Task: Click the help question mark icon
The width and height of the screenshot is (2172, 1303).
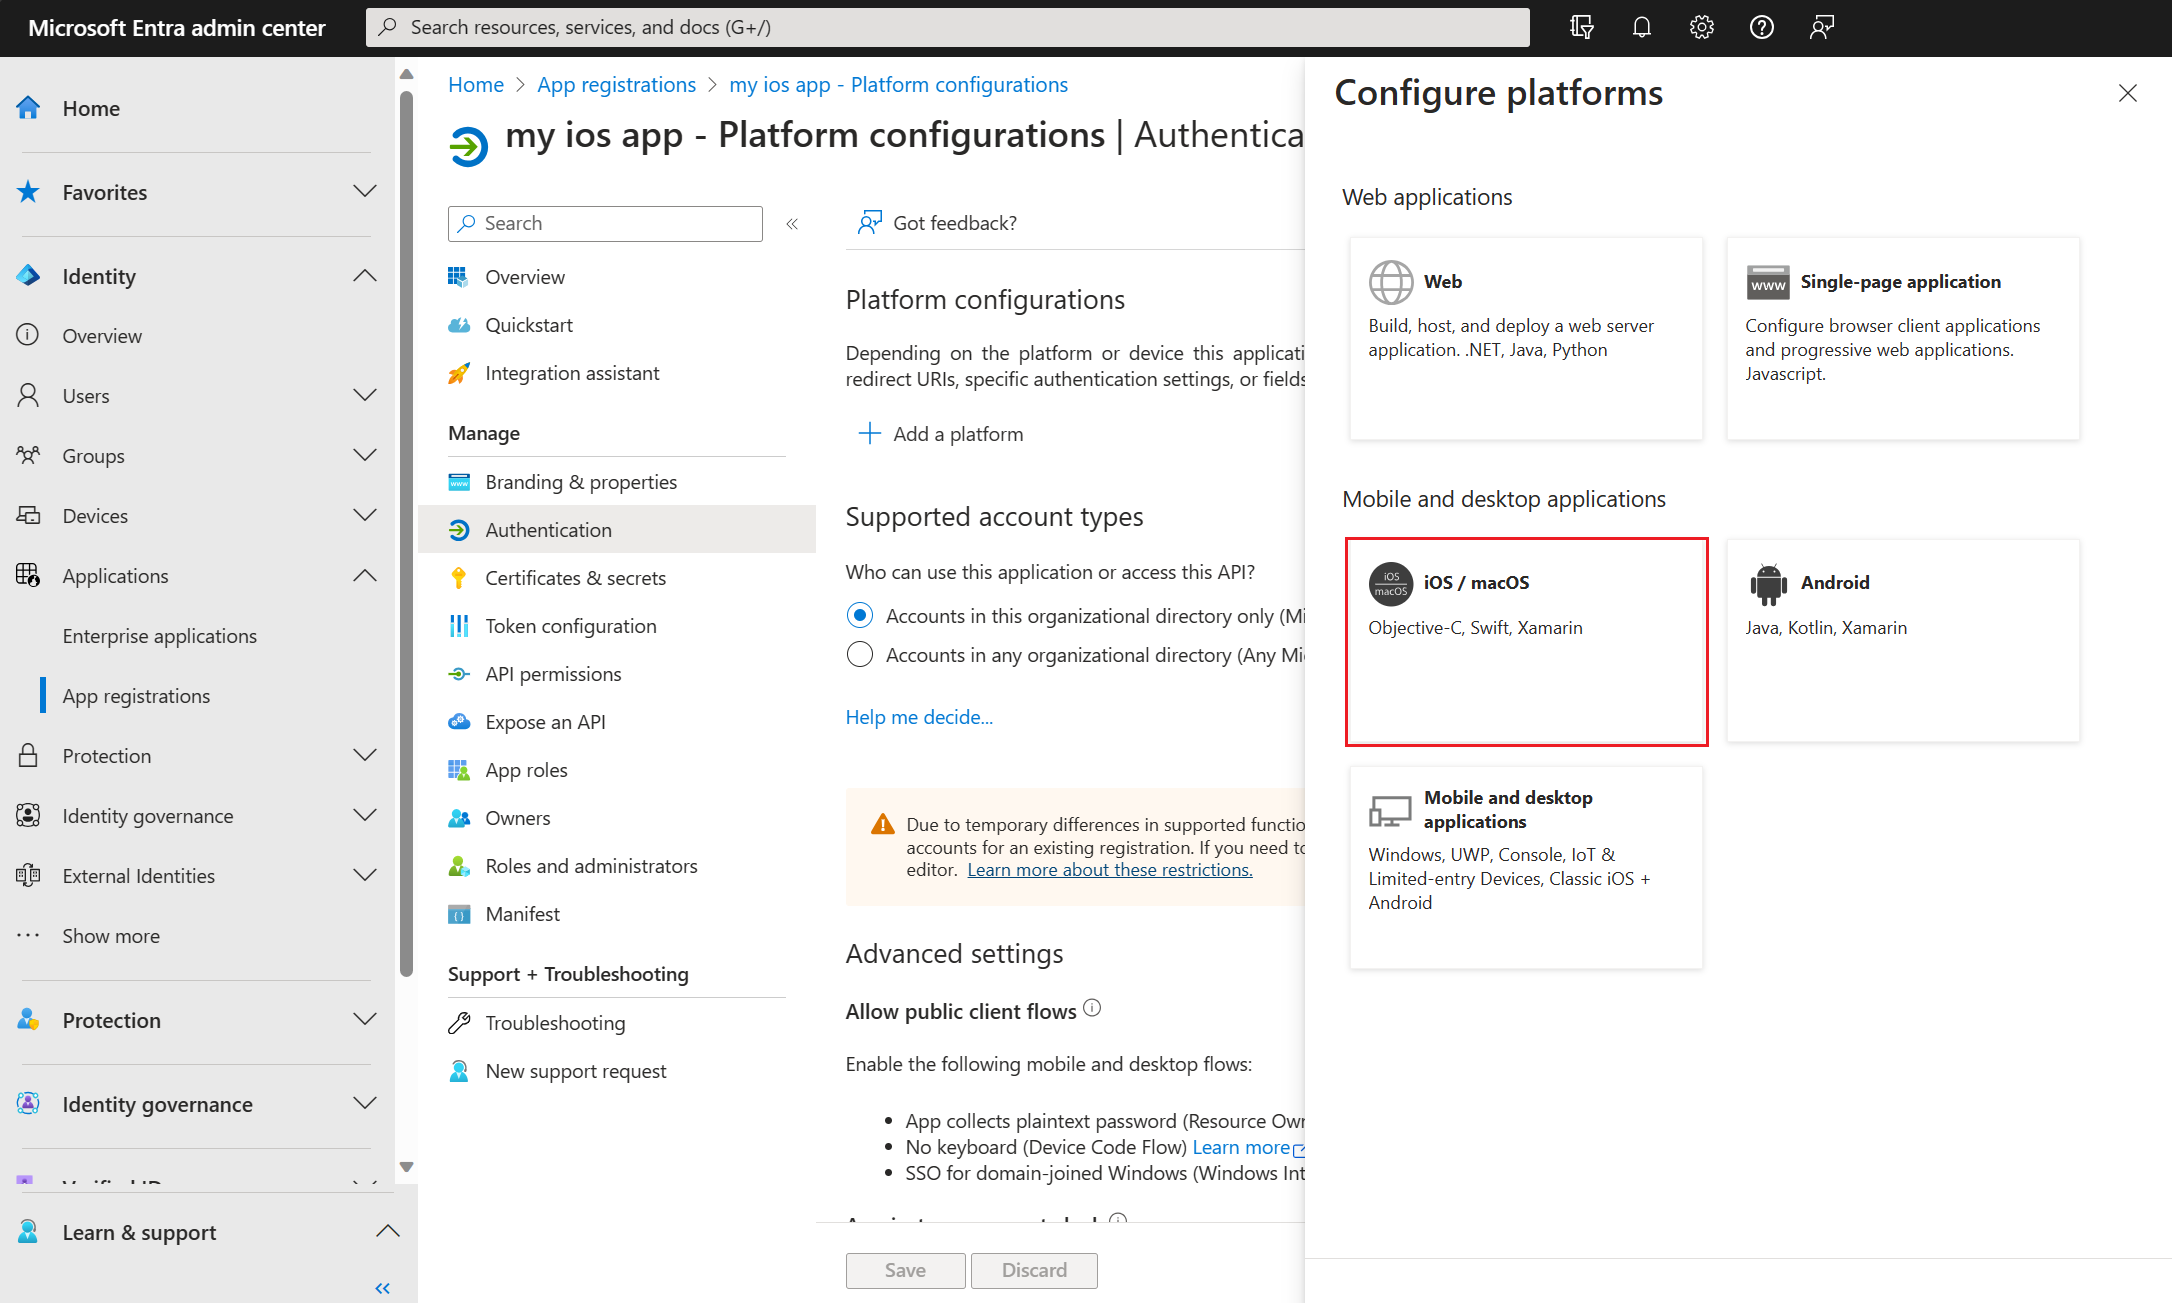Action: (x=1761, y=27)
